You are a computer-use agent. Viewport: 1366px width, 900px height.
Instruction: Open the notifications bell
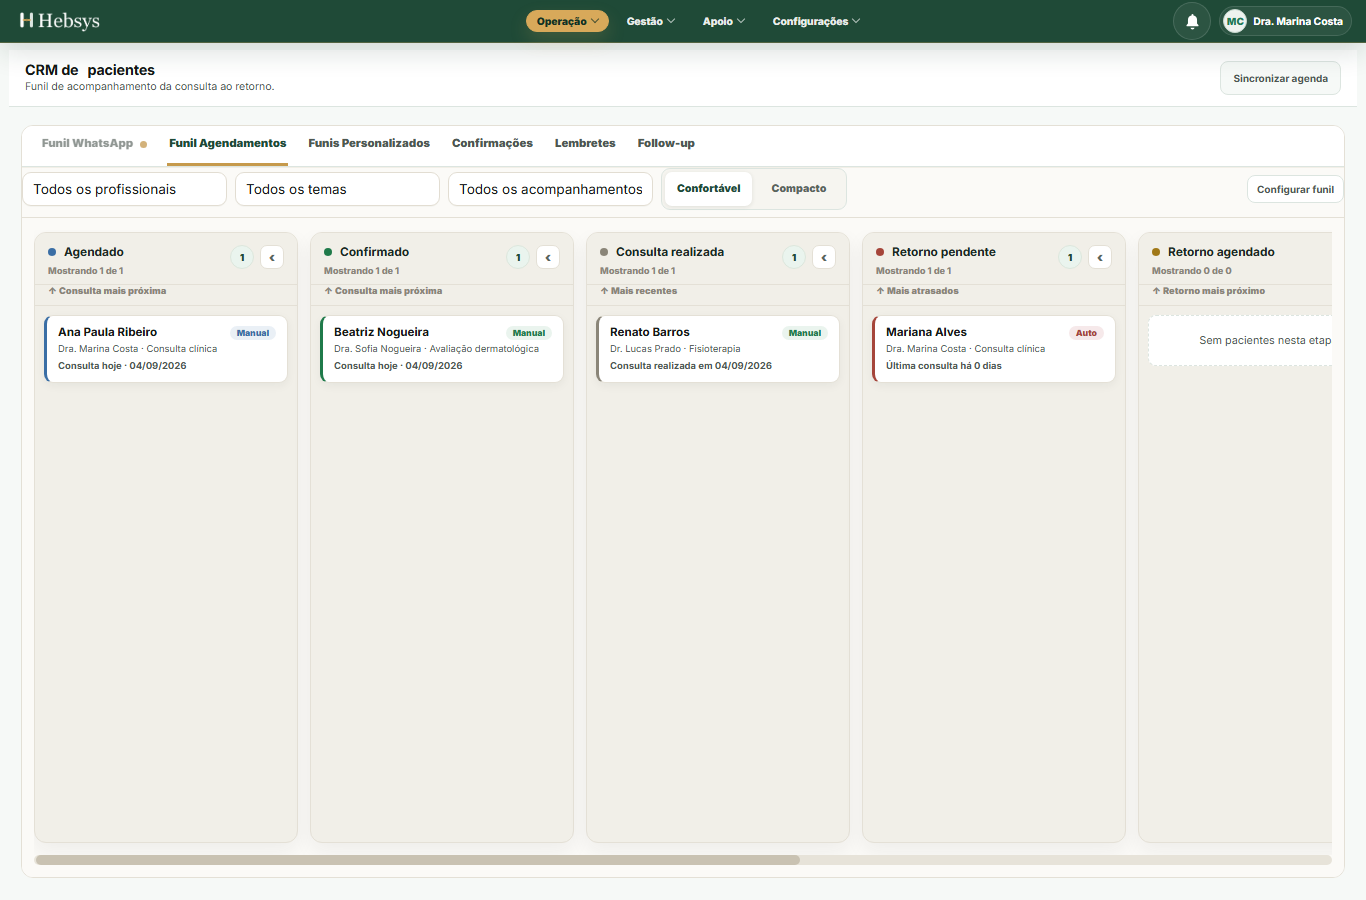point(1192,21)
